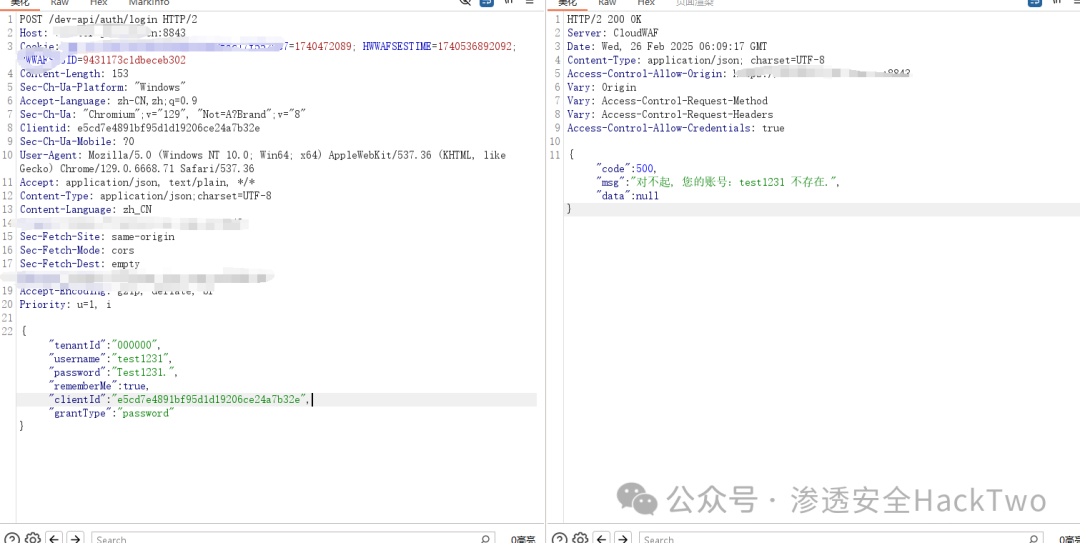Open the request pane help icon
Viewport: 1080px width, 543px height.
coord(12,538)
